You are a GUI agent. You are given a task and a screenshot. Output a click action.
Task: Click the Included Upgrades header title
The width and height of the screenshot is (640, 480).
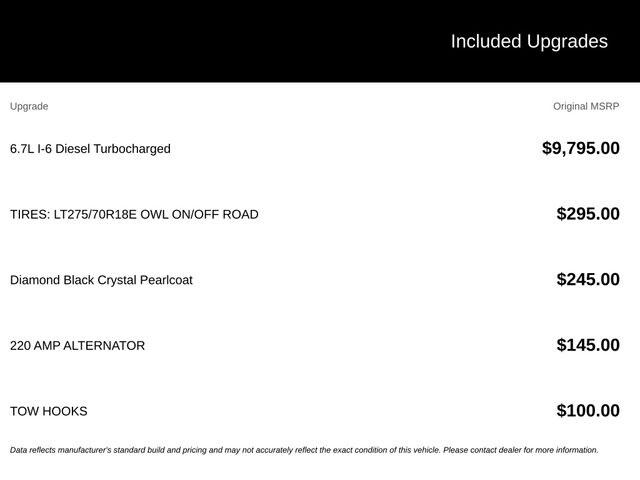(x=529, y=42)
